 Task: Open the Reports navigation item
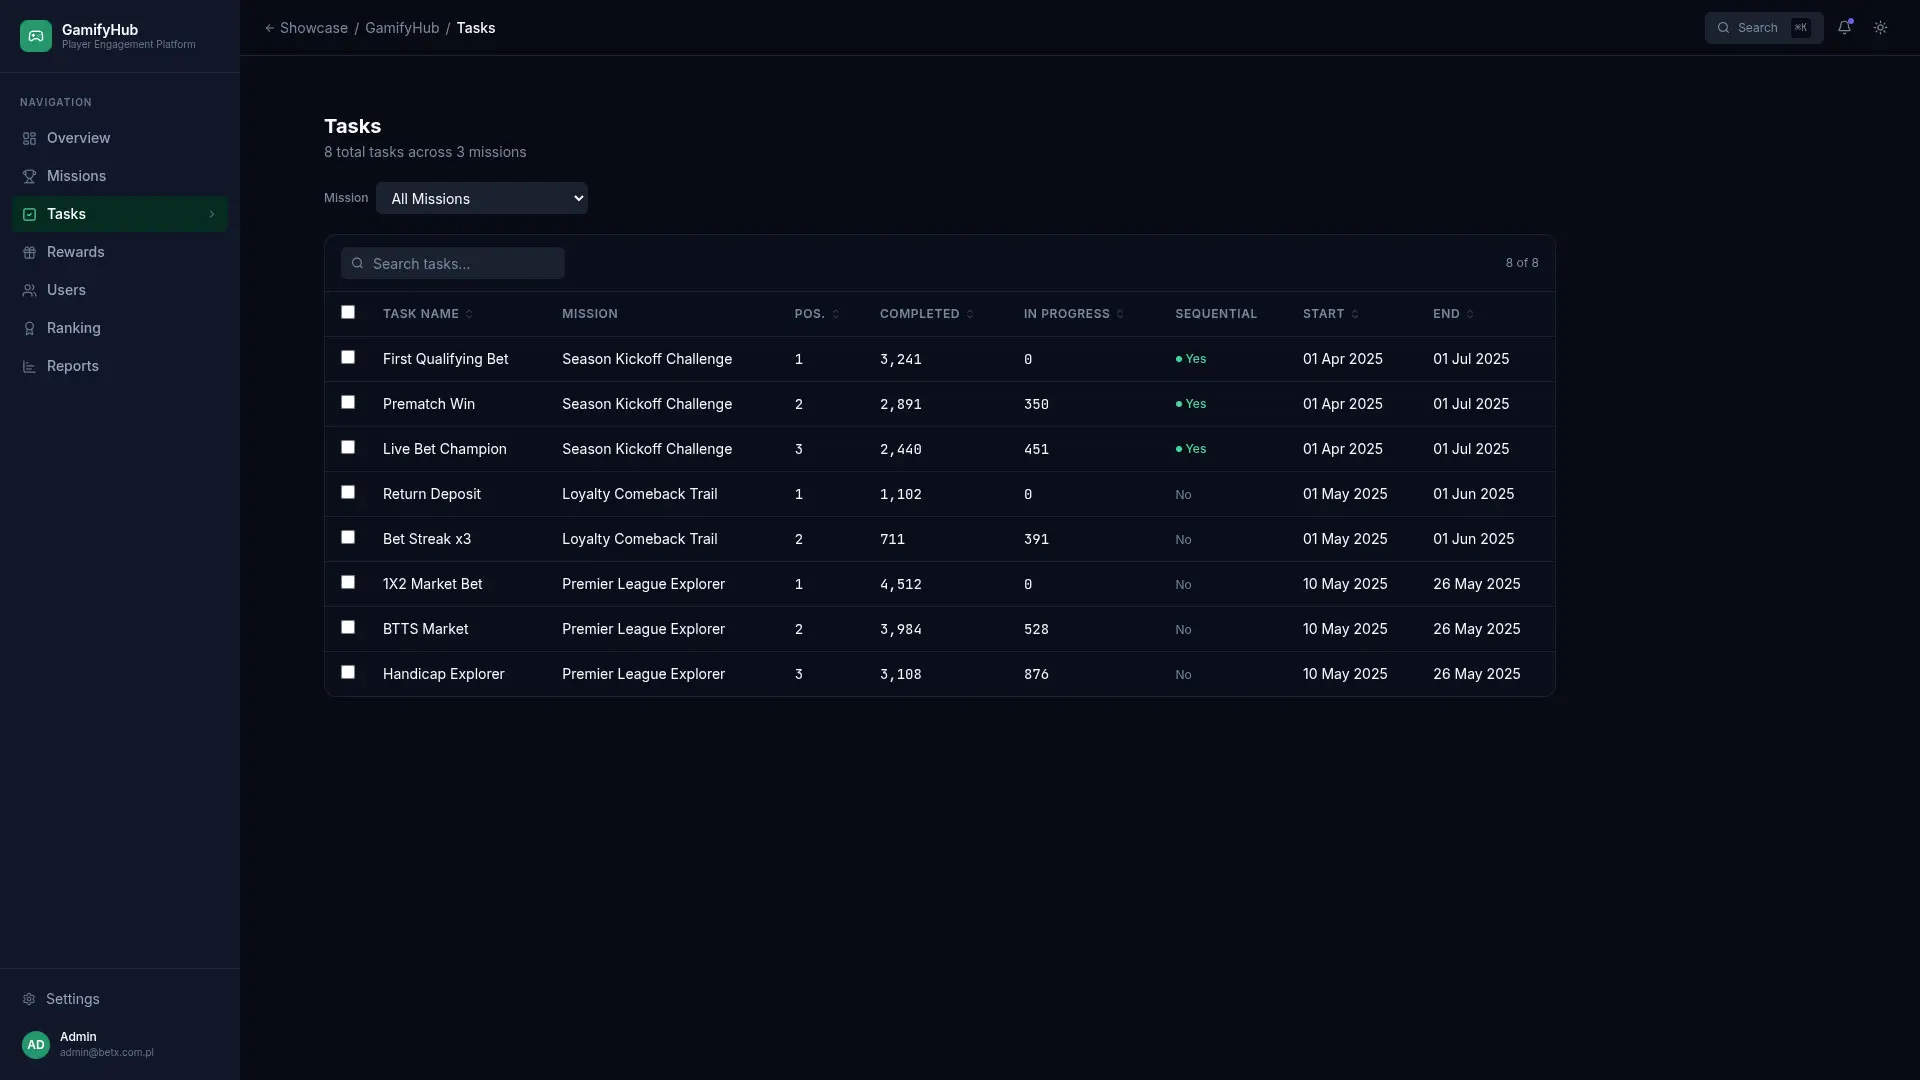pyautogui.click(x=120, y=366)
